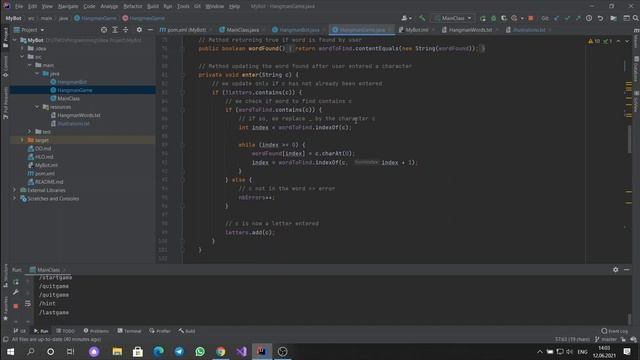Open Search Everywhere magnifier icon
The width and height of the screenshot is (640, 360).
[x=636, y=18]
